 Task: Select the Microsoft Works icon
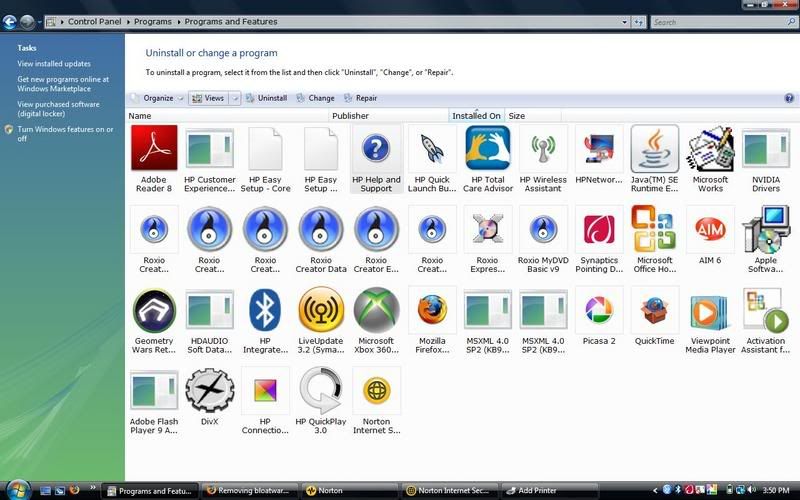710,148
